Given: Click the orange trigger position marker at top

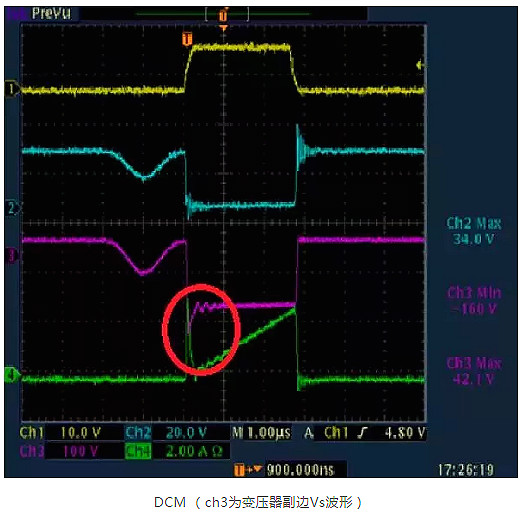Looking at the screenshot, I should pyautogui.click(x=223, y=16).
